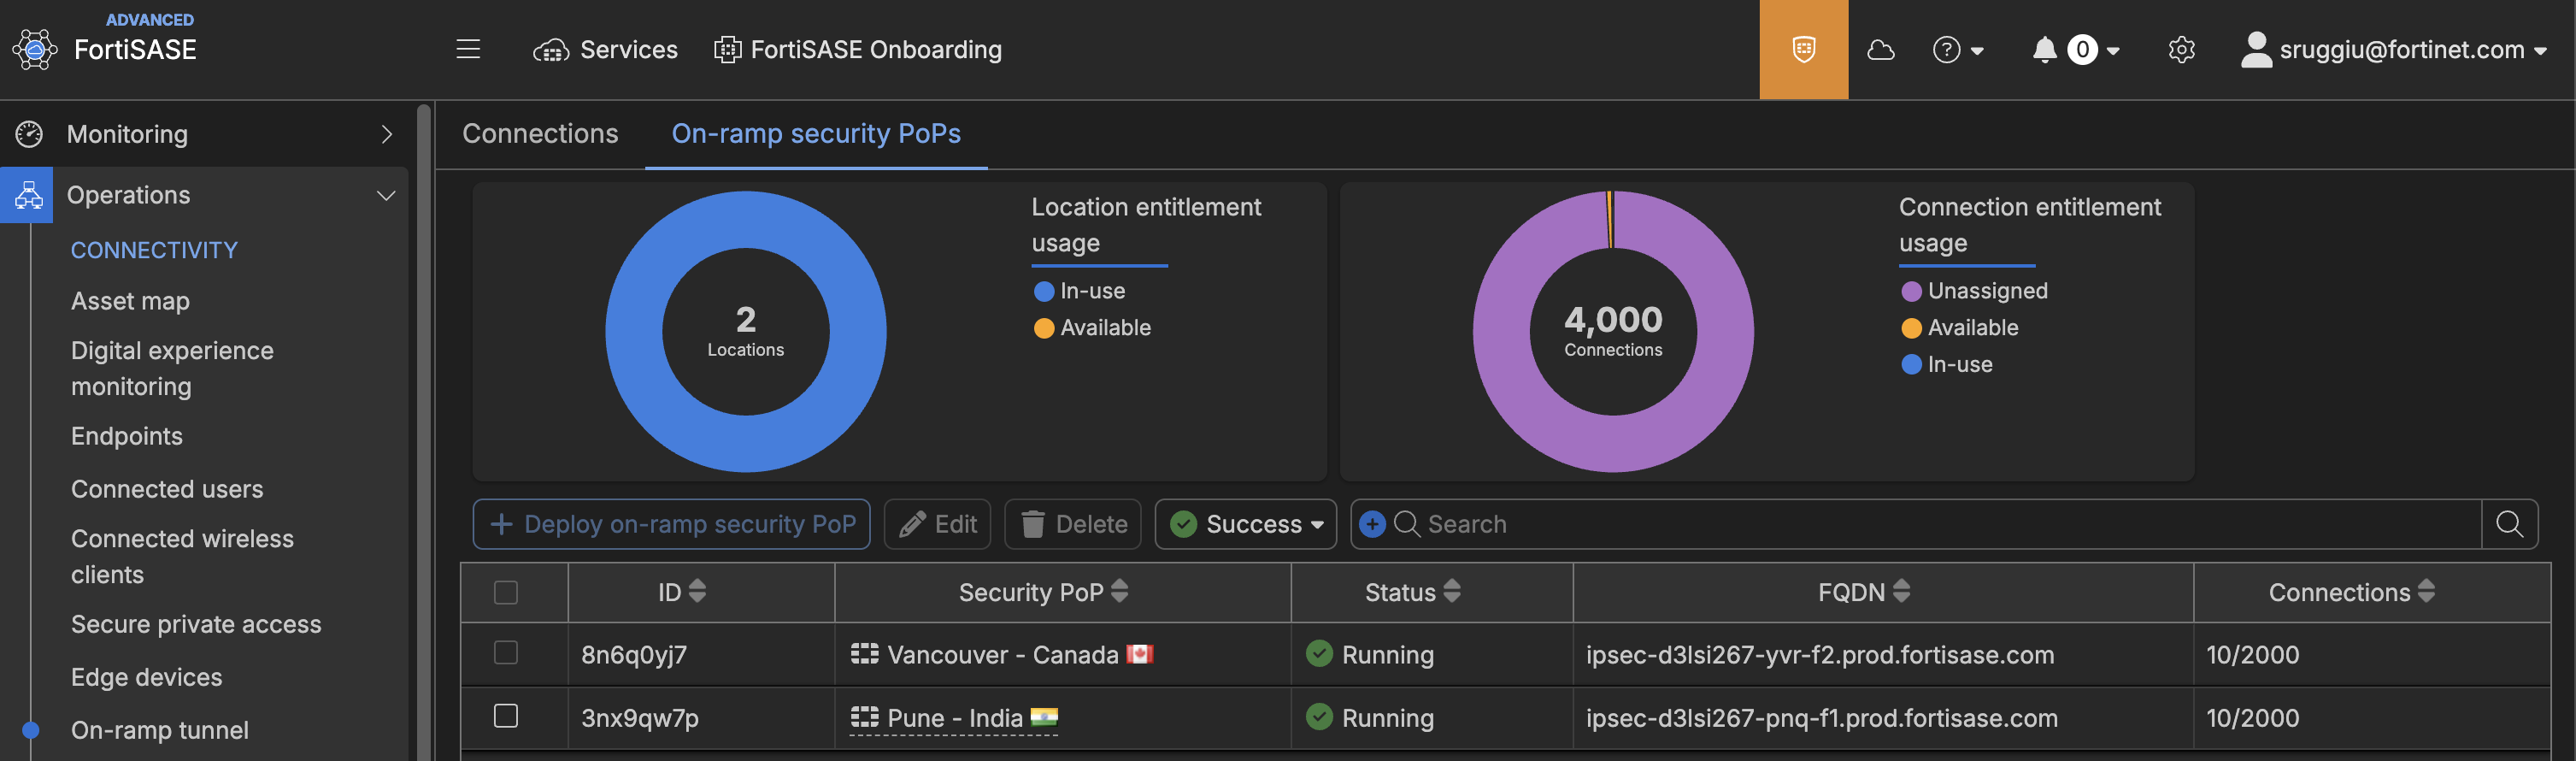Check the 3nx9qw7p row checkbox
2576x761 pixels.
tap(506, 716)
